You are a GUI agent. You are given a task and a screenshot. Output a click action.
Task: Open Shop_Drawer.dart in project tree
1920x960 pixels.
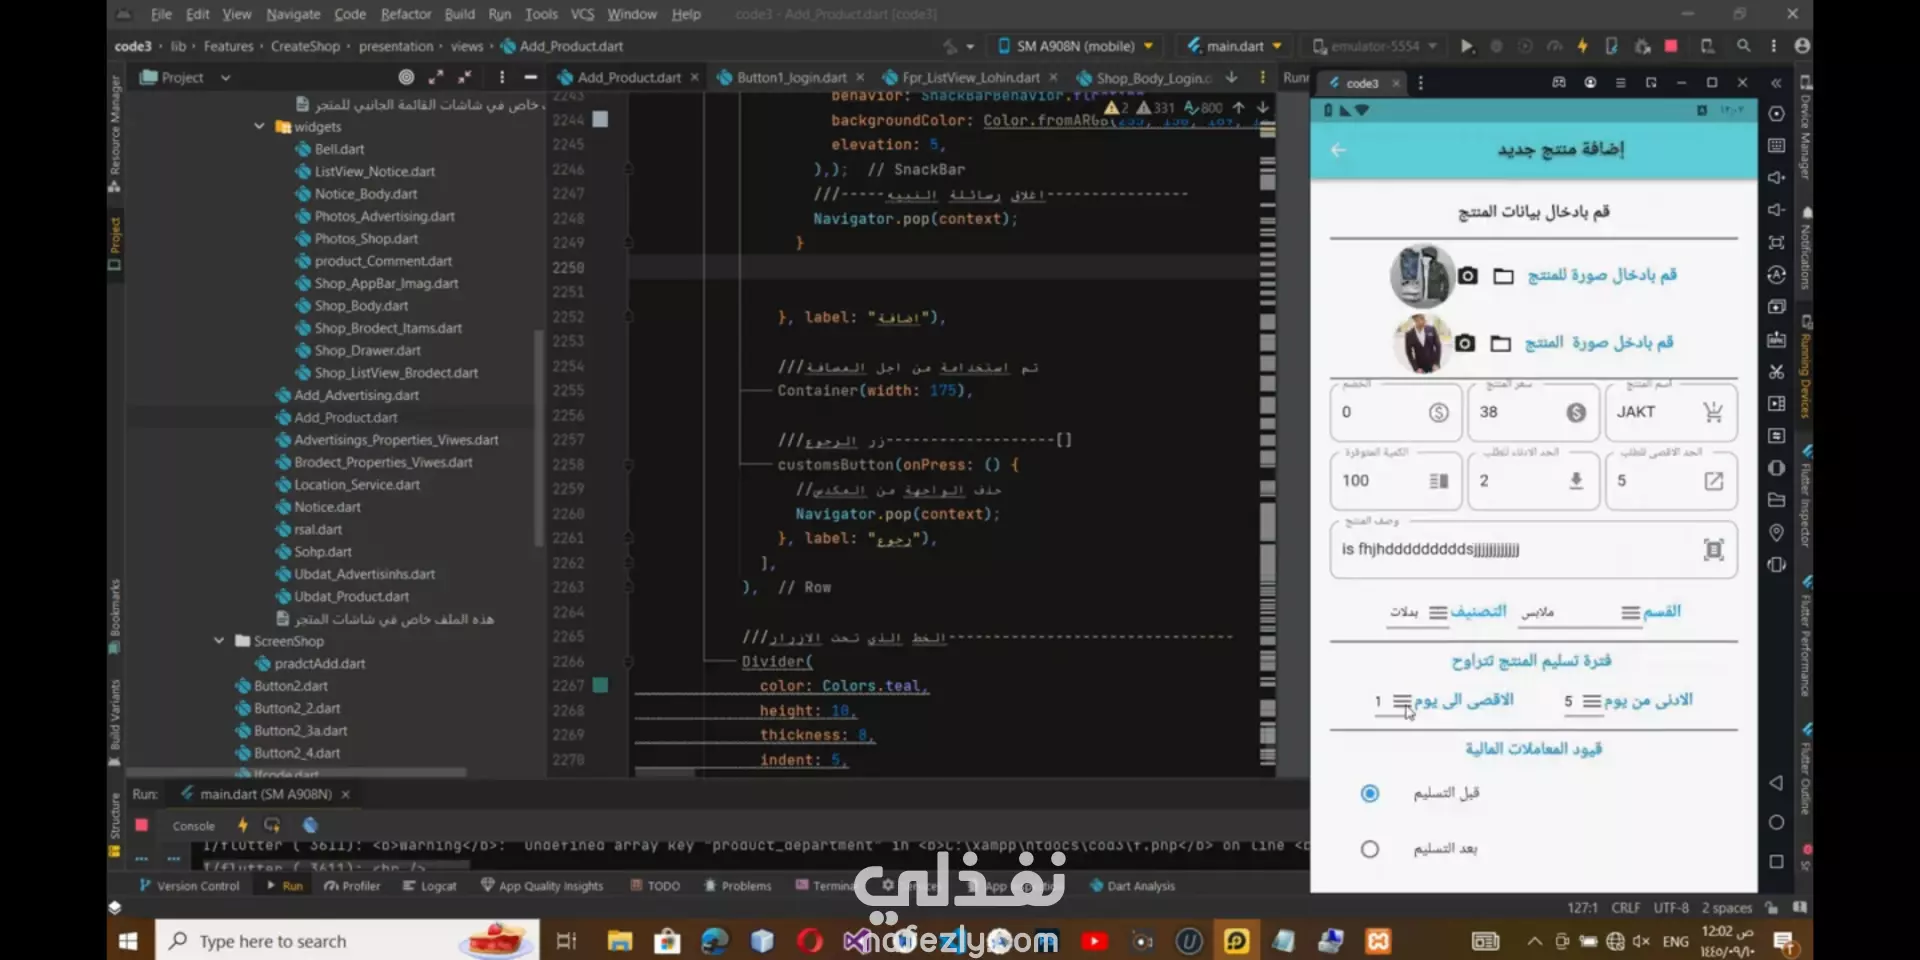click(367, 350)
